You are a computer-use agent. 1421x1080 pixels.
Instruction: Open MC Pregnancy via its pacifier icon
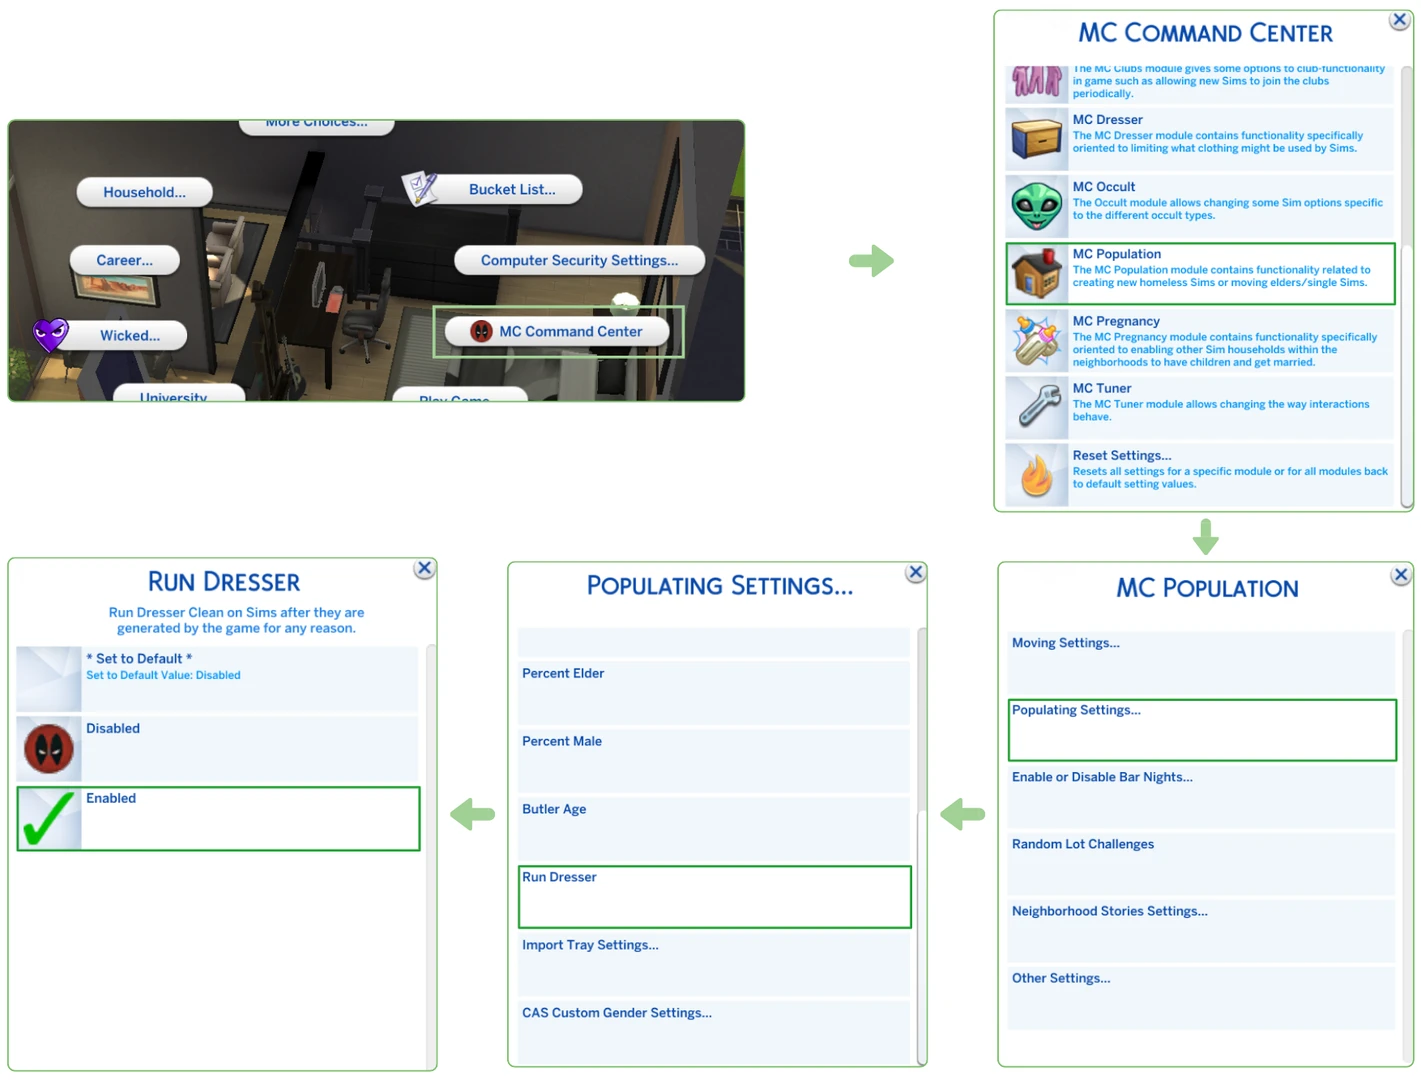click(x=1036, y=341)
